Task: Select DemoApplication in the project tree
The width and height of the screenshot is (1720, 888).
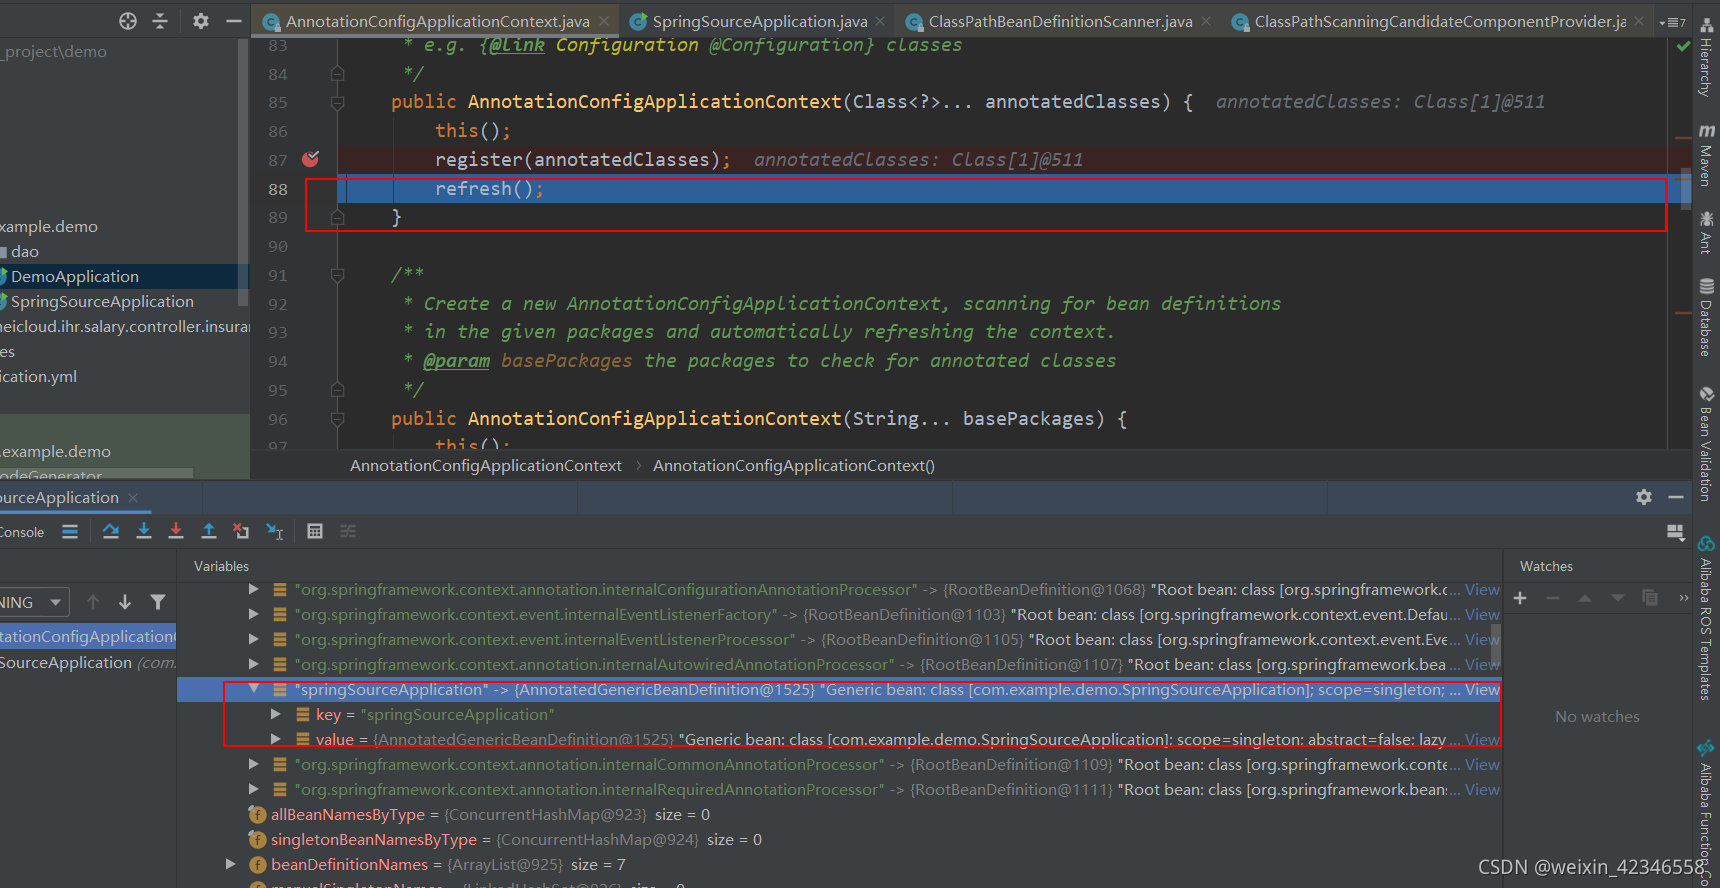Action: click(x=75, y=277)
